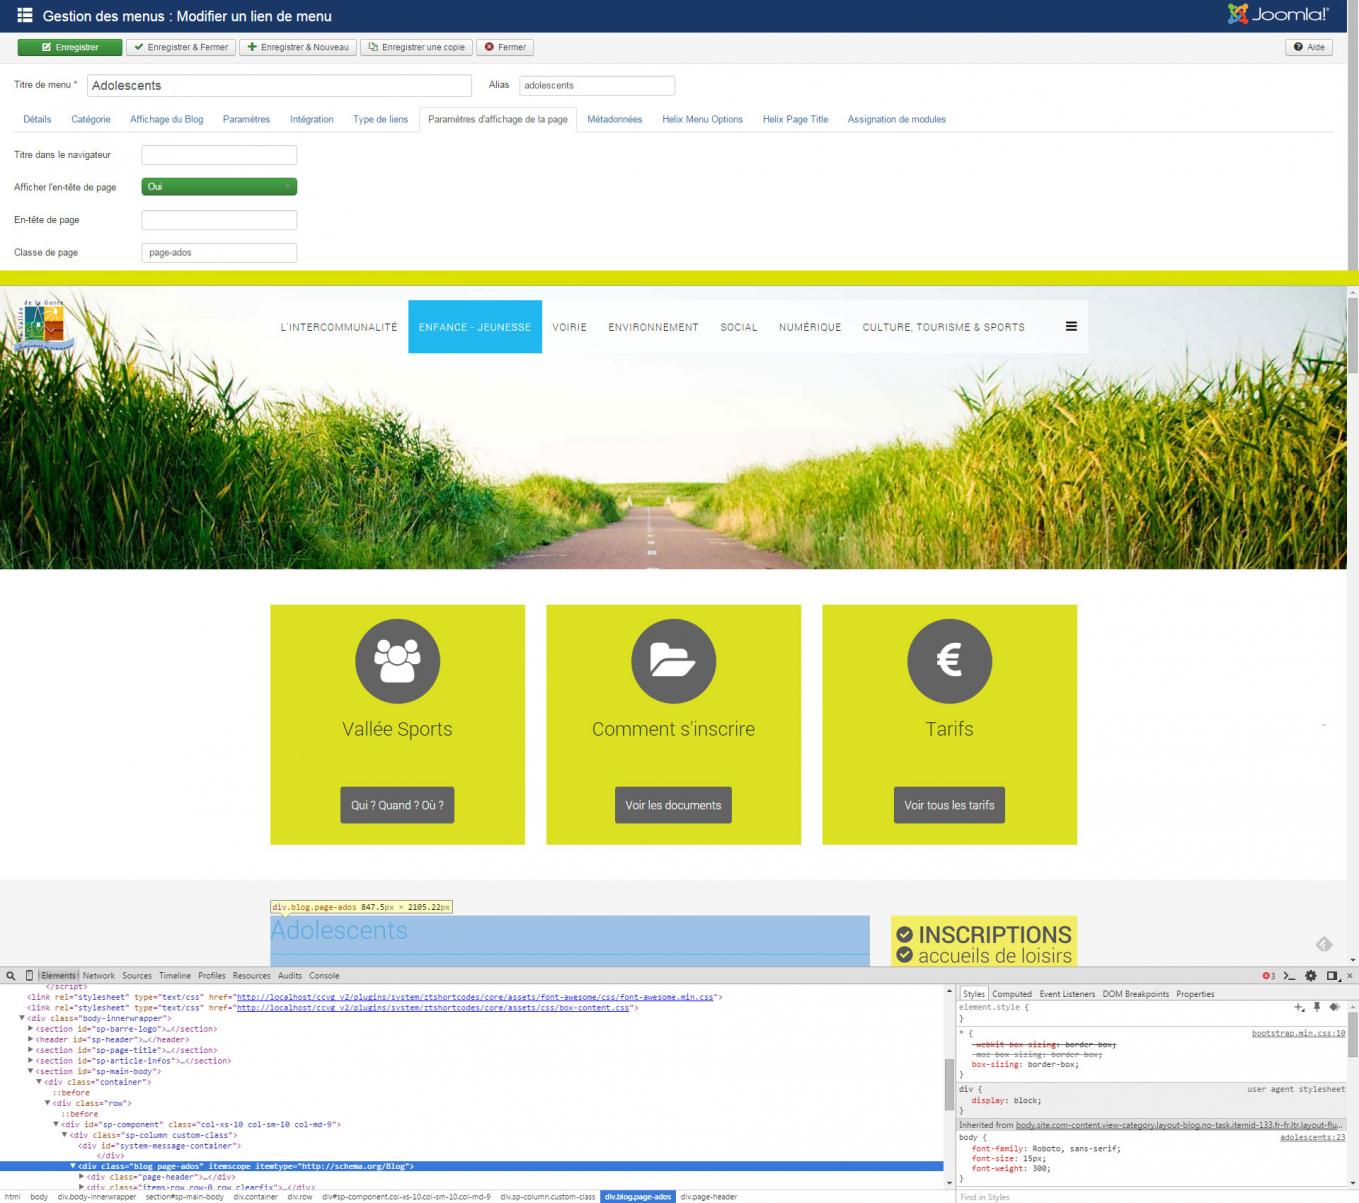Viewport: 1359px width, 1203px height.
Task: Expand the header sp-header node
Action: [x=30, y=1040]
